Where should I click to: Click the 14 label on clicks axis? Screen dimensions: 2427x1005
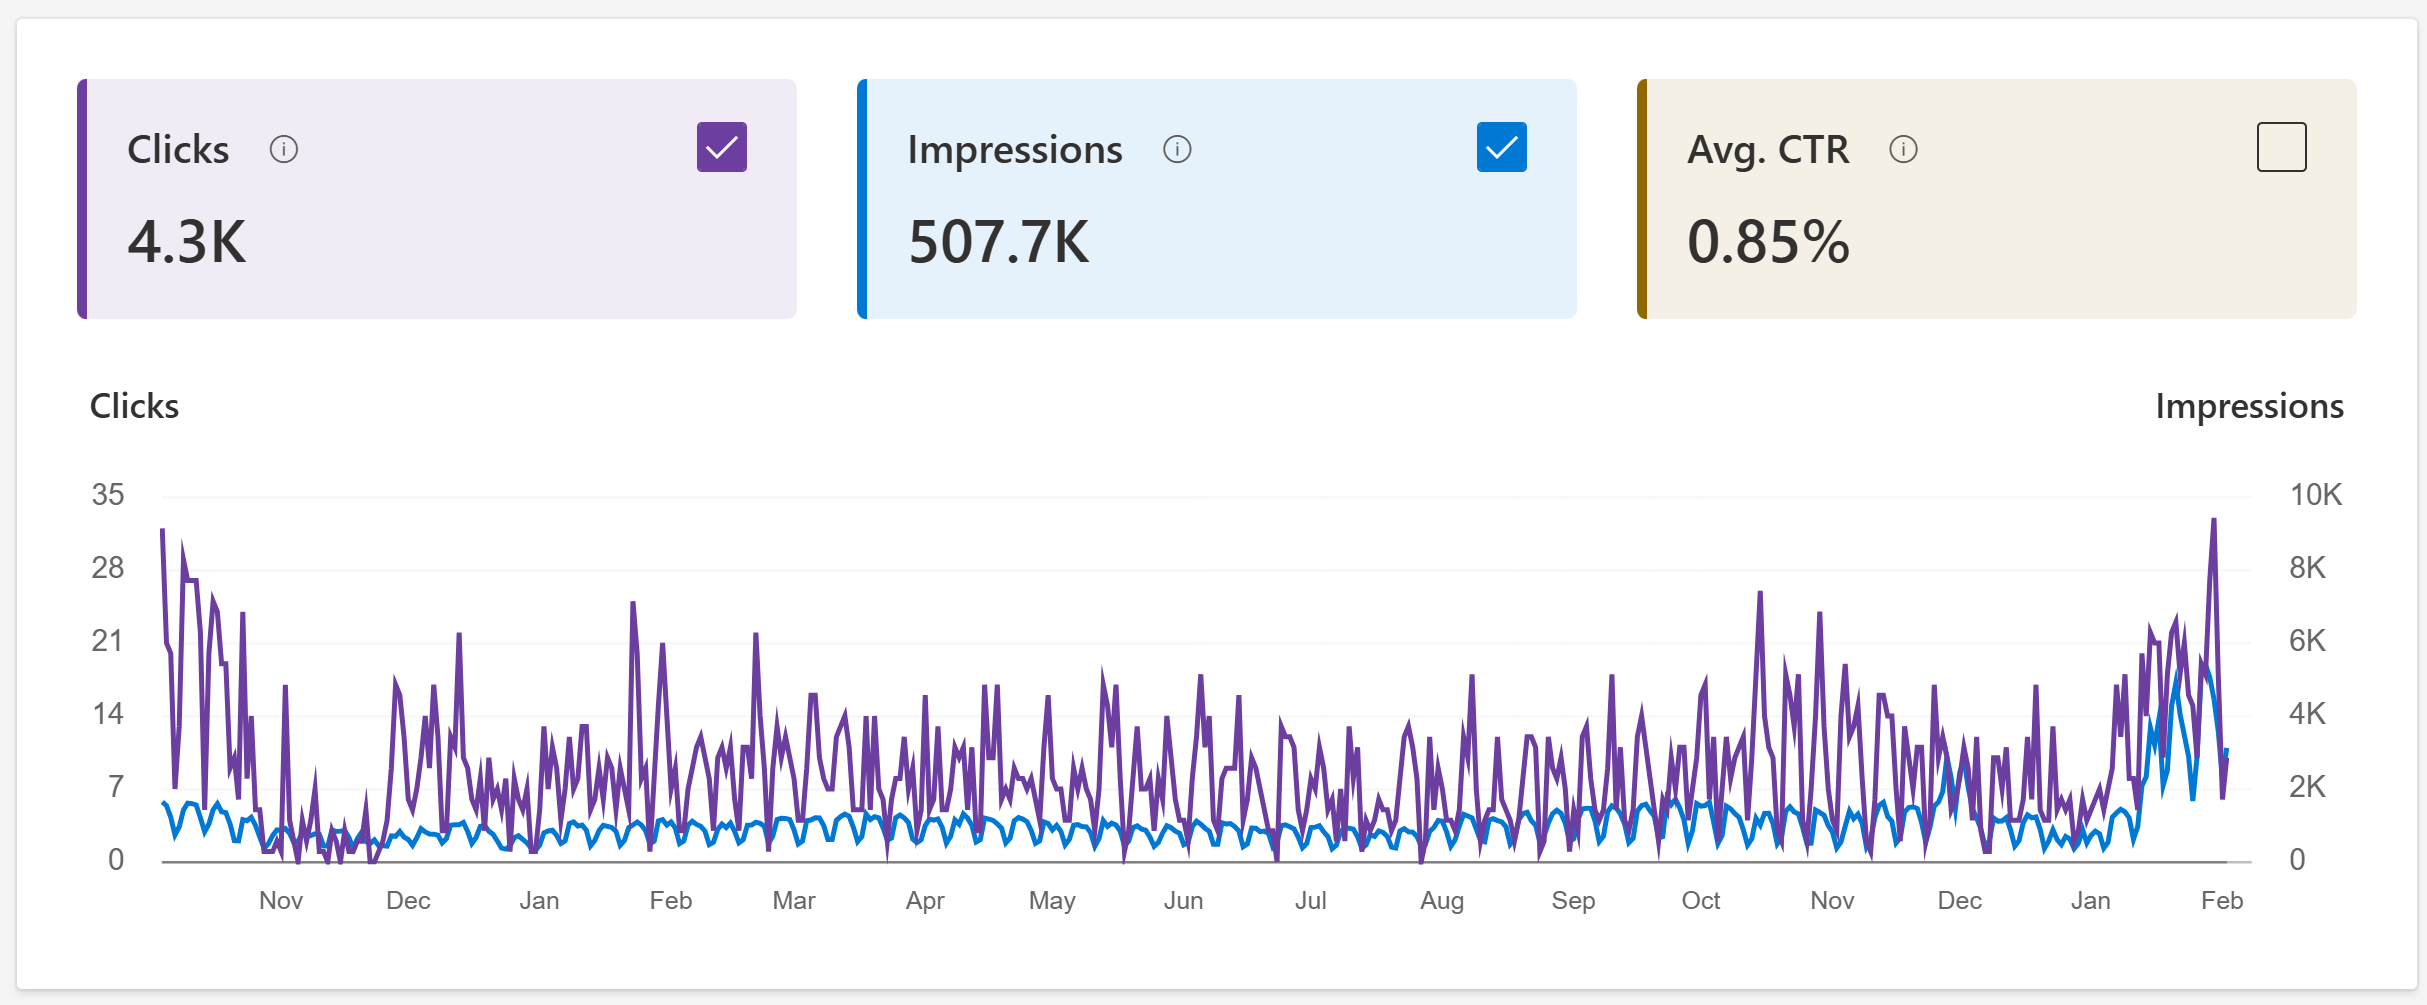(x=108, y=713)
